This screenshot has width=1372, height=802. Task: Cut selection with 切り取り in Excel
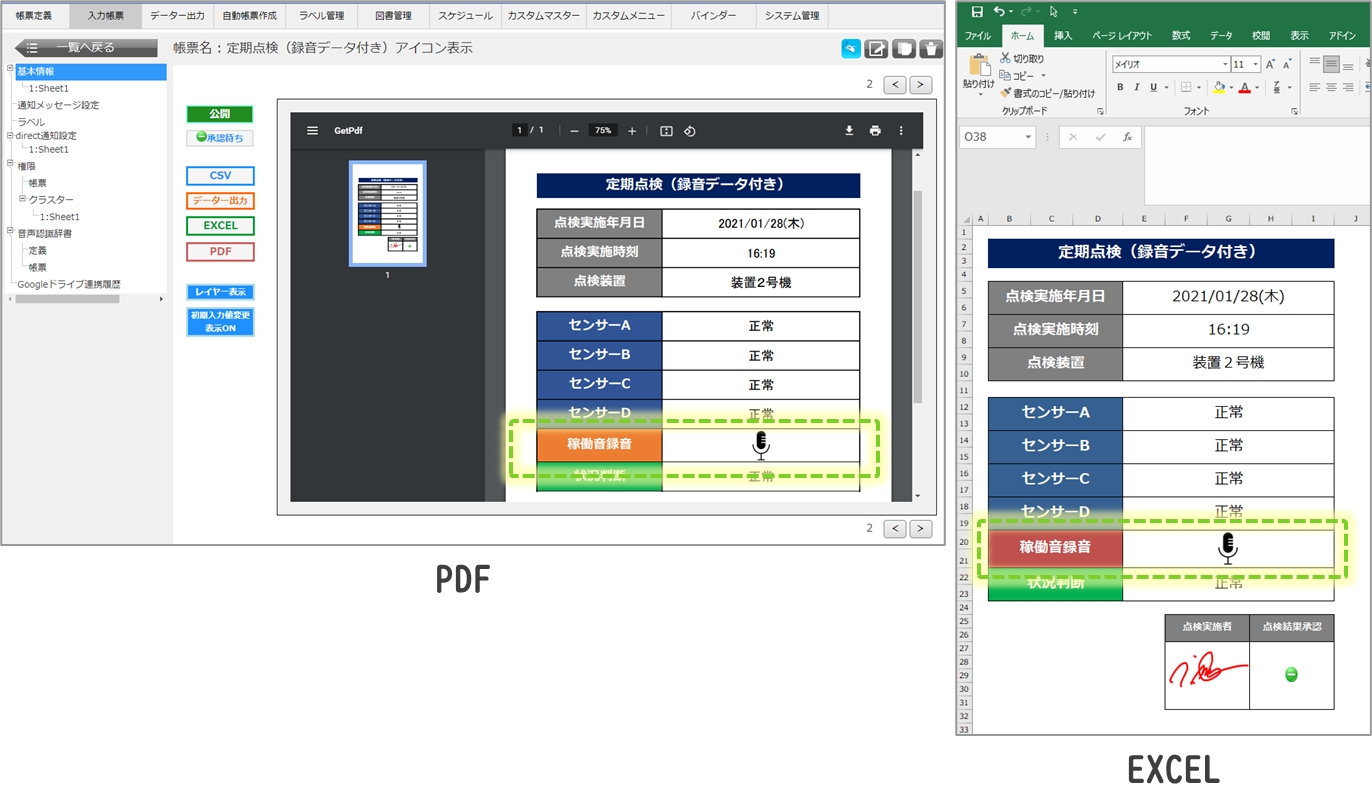1022,59
